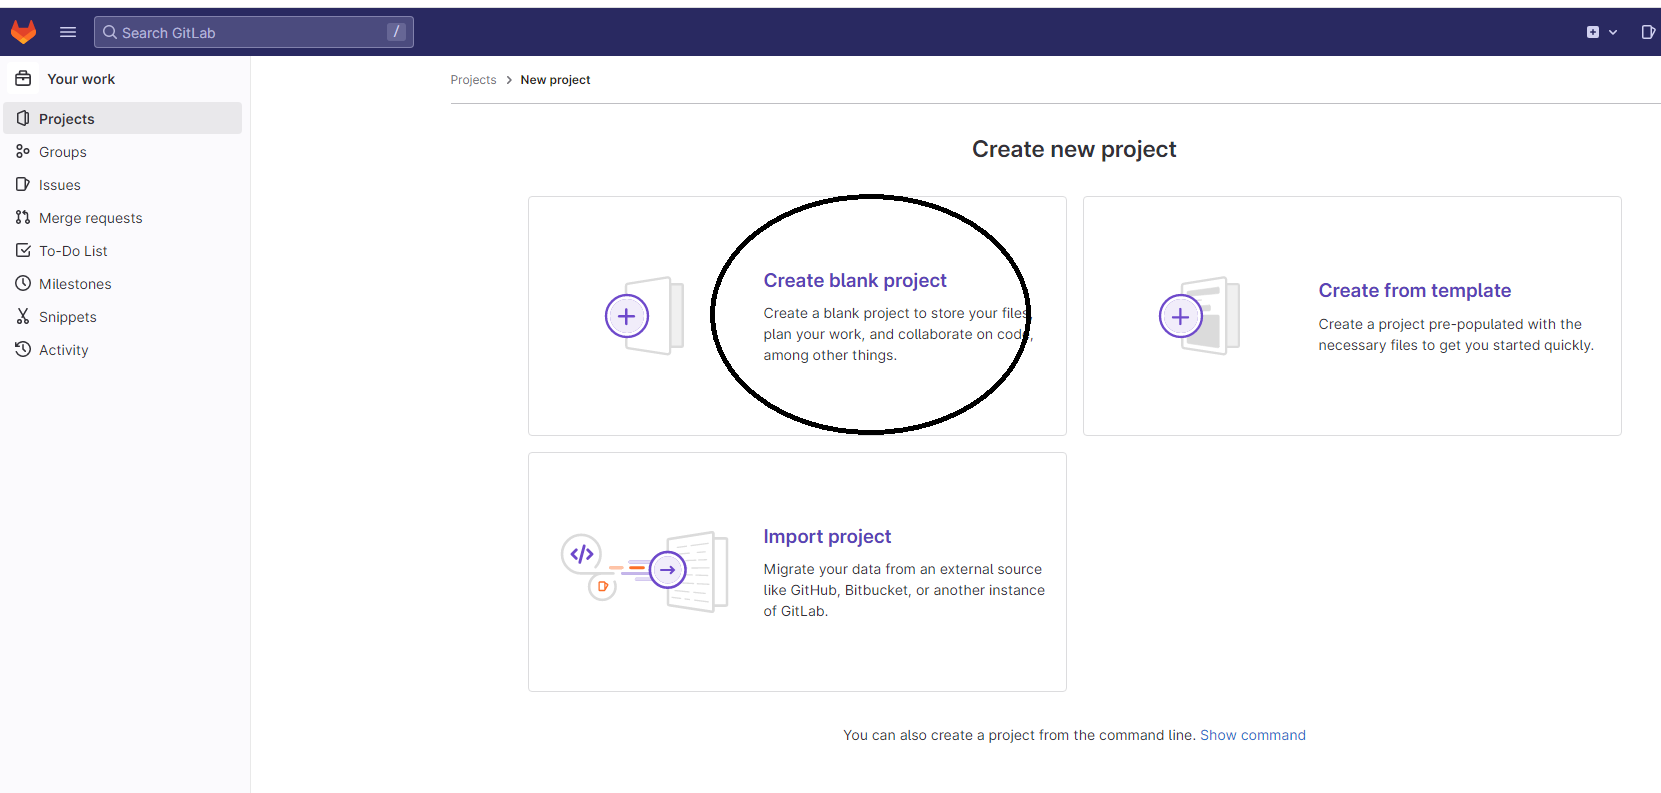Click the blank project plus illustration
The height and width of the screenshot is (793, 1661).
(x=644, y=316)
